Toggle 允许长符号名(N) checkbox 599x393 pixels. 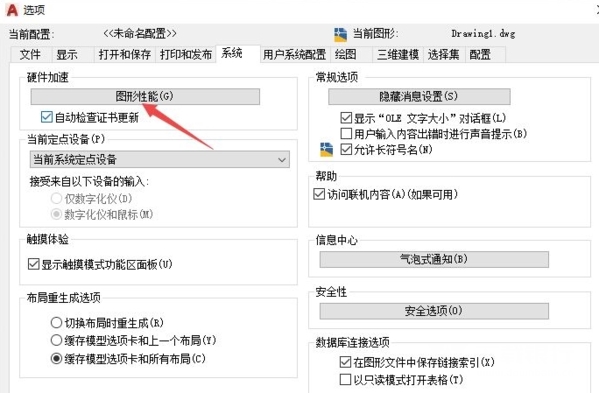pyautogui.click(x=346, y=149)
